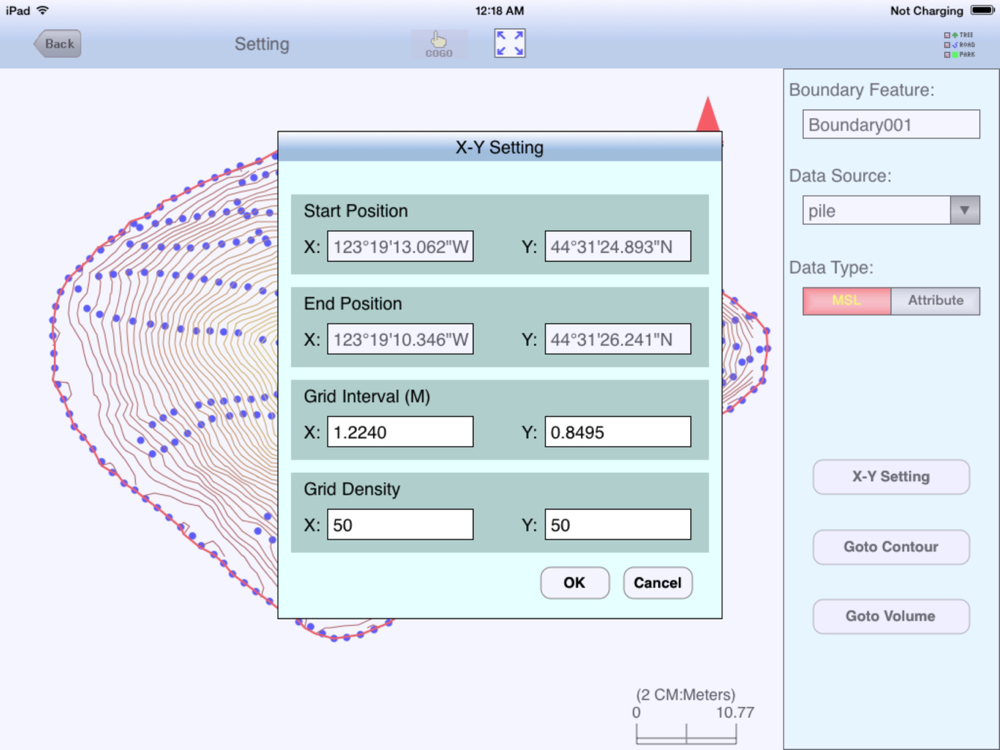Tap the End Position label
The width and height of the screenshot is (1000, 750).
pyautogui.click(x=353, y=304)
